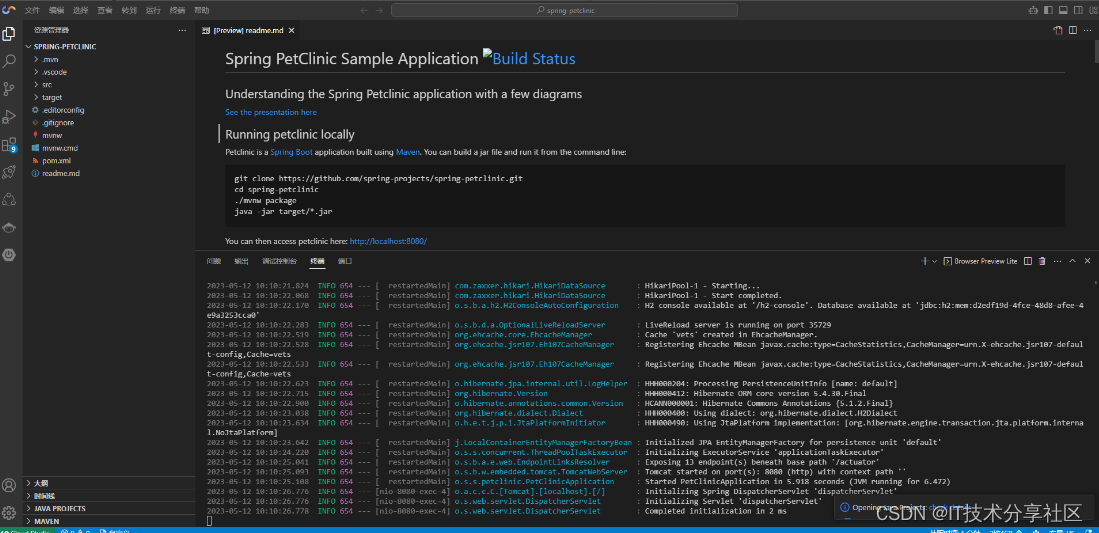1099x533 pixels.
Task: Open the Spring Boot dashboard power icon
Action: point(9,255)
